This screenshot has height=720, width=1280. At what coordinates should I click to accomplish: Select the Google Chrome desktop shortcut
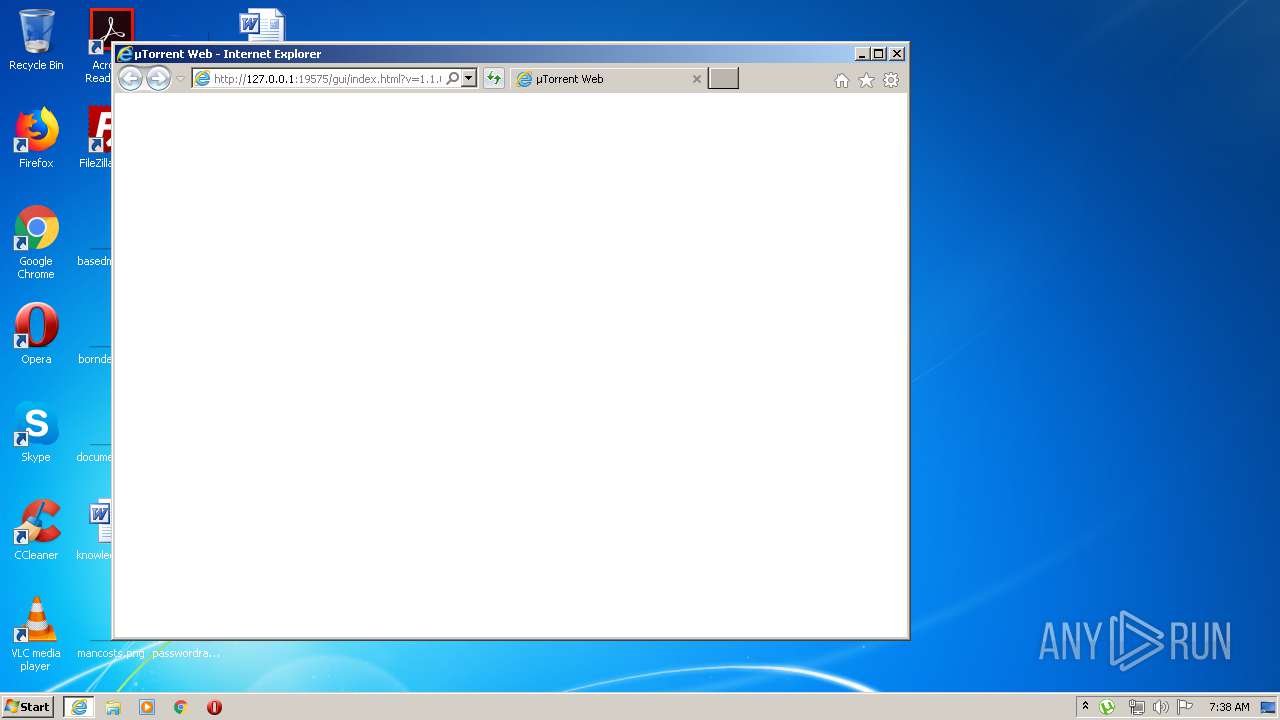pyautogui.click(x=36, y=242)
